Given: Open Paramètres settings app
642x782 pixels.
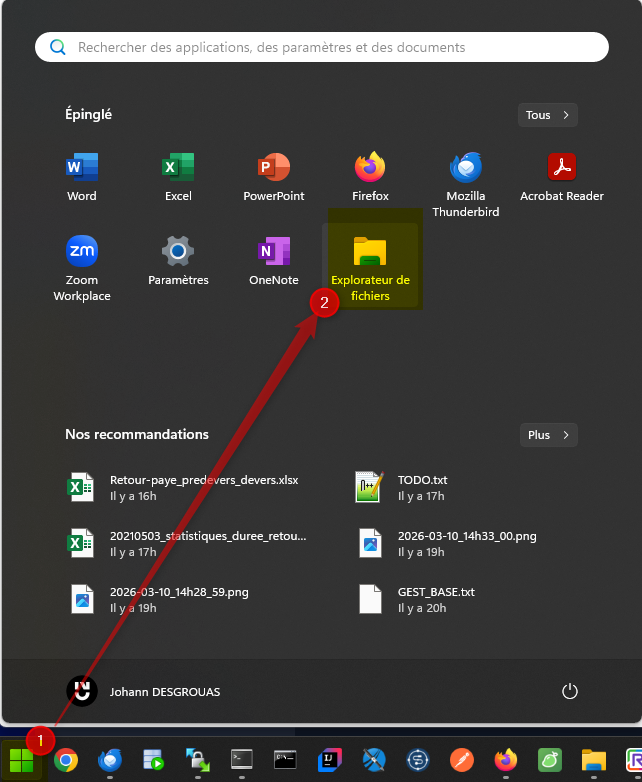Looking at the screenshot, I should [x=178, y=262].
